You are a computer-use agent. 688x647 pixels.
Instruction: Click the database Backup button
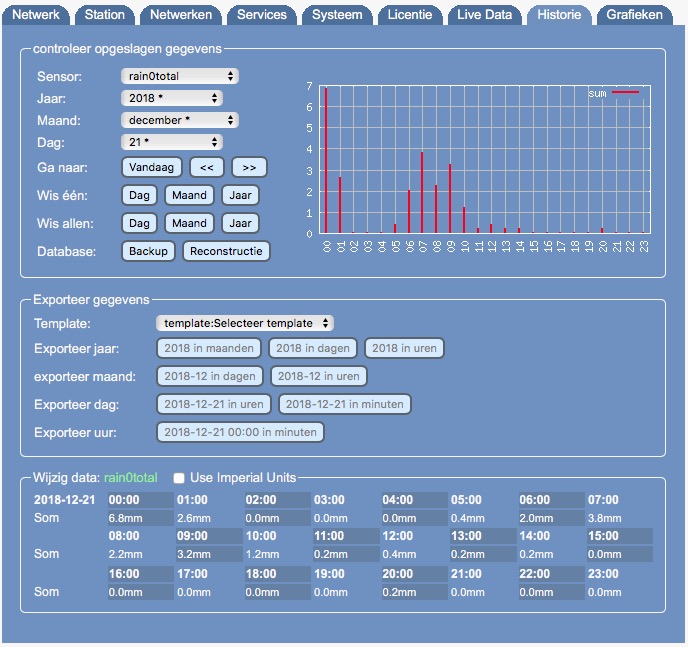pos(148,251)
